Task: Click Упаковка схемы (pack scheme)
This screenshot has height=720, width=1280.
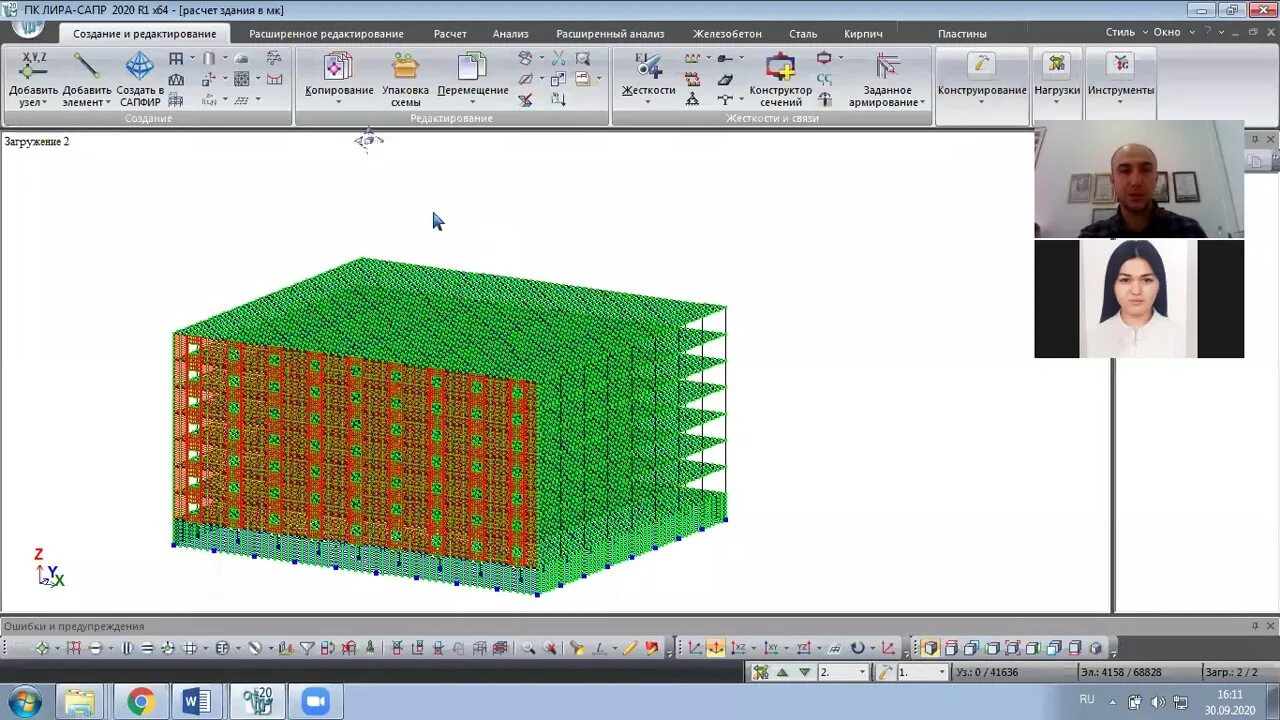Action: click(x=405, y=80)
